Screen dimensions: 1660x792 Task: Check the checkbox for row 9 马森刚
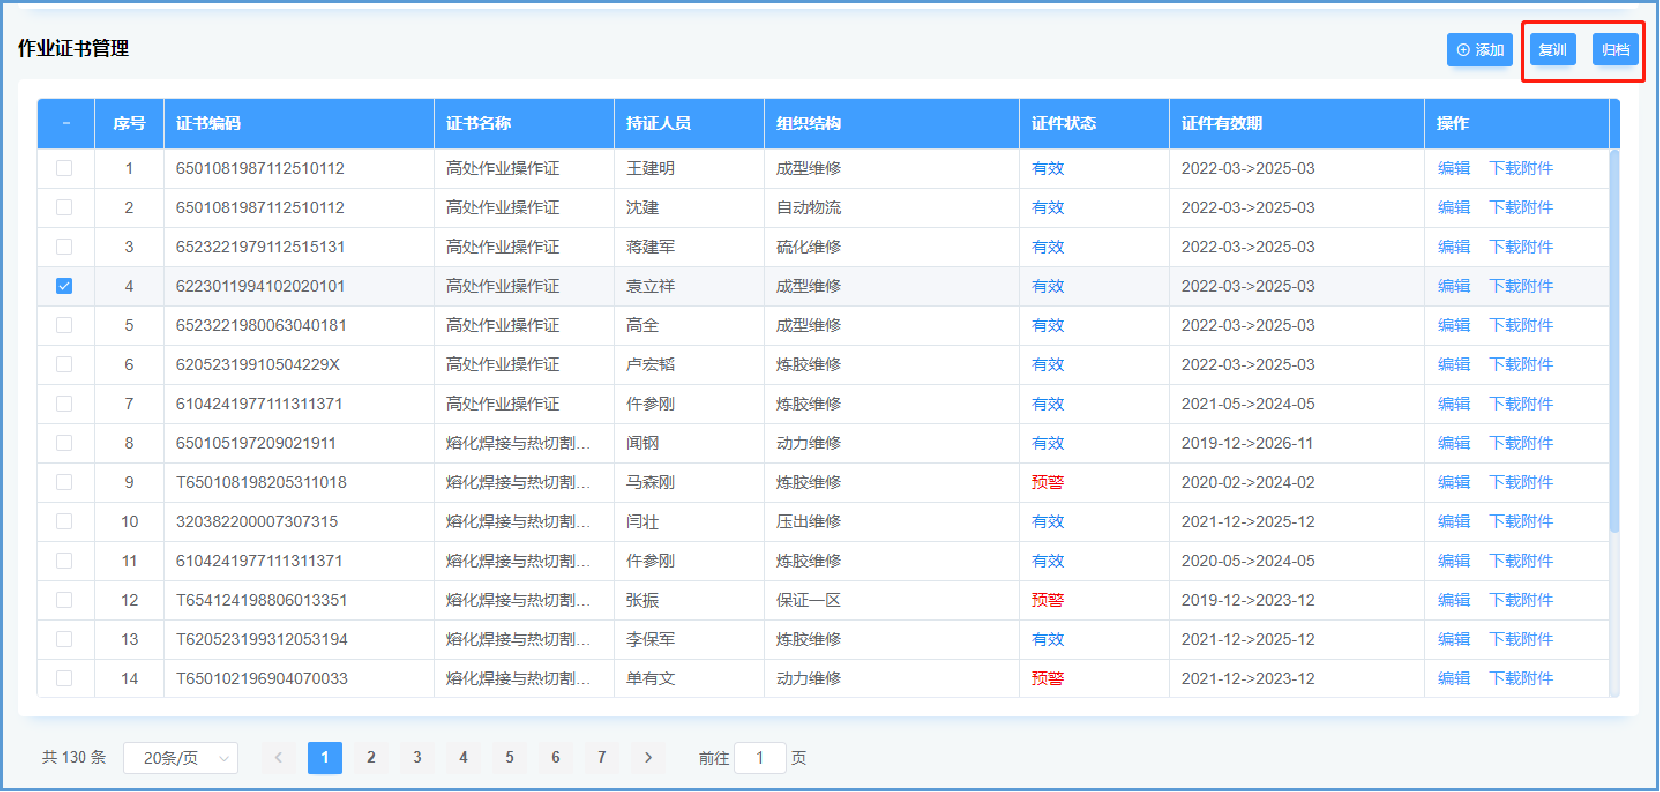64,482
